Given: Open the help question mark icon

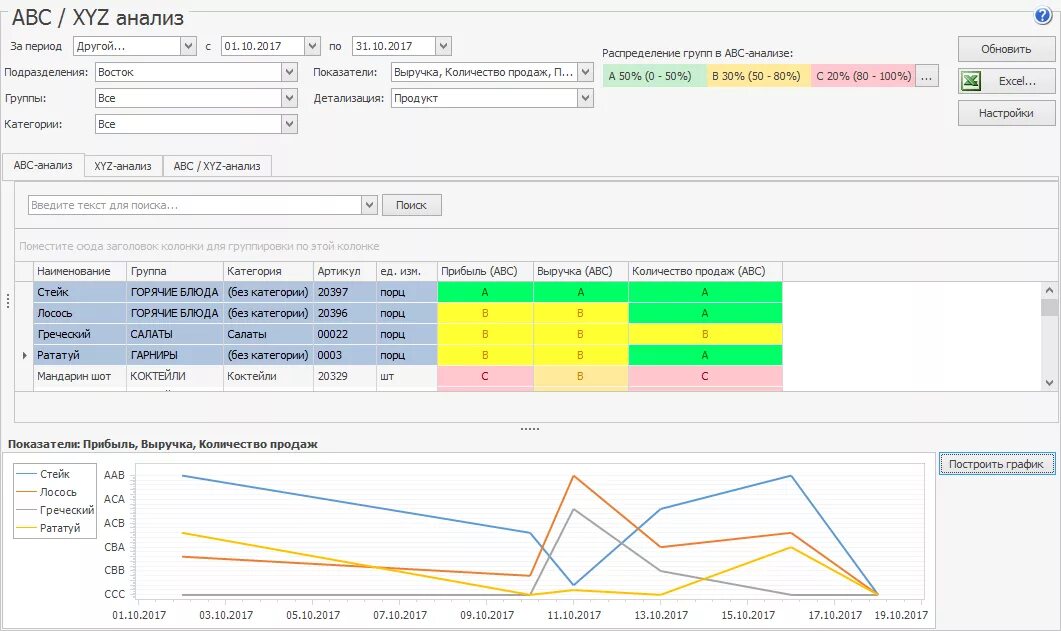Looking at the screenshot, I should pos(1043,16).
